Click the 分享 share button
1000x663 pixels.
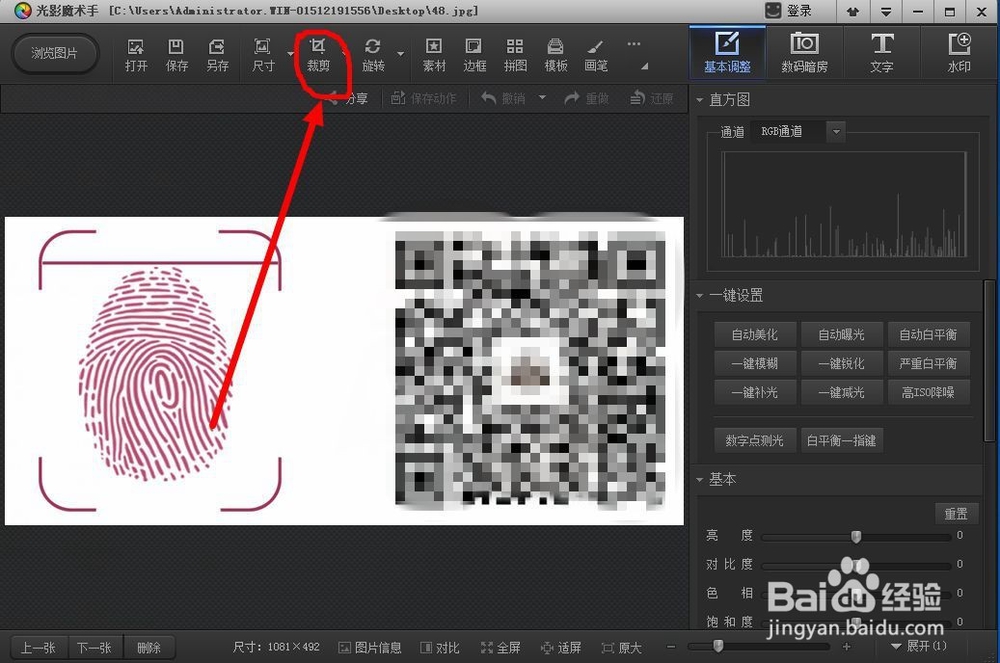point(348,98)
